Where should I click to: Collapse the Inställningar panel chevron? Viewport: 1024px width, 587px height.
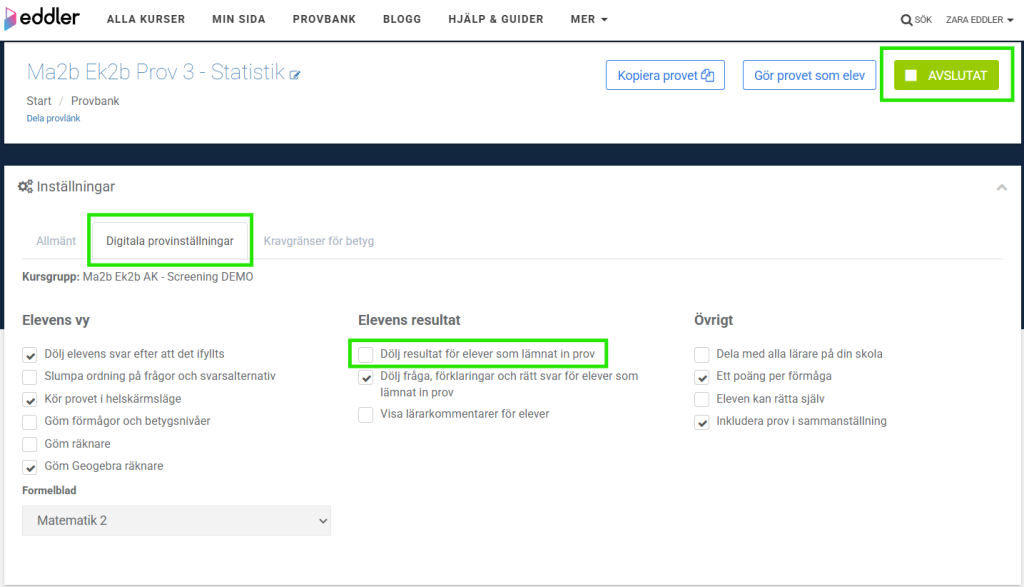(1001, 187)
